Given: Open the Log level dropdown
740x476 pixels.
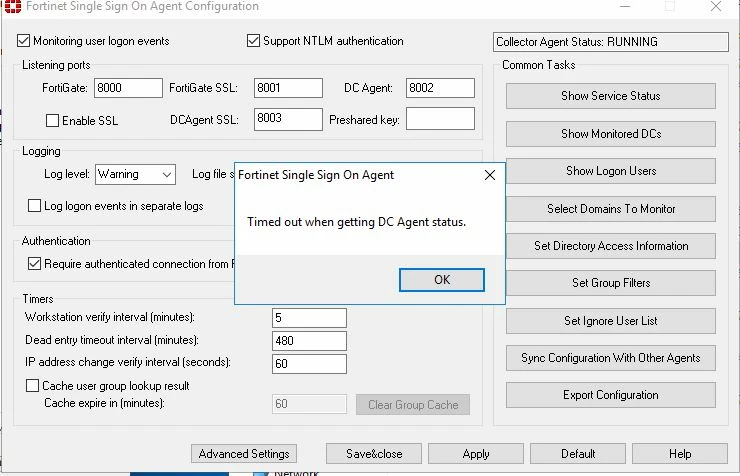Looking at the screenshot, I should pos(135,175).
